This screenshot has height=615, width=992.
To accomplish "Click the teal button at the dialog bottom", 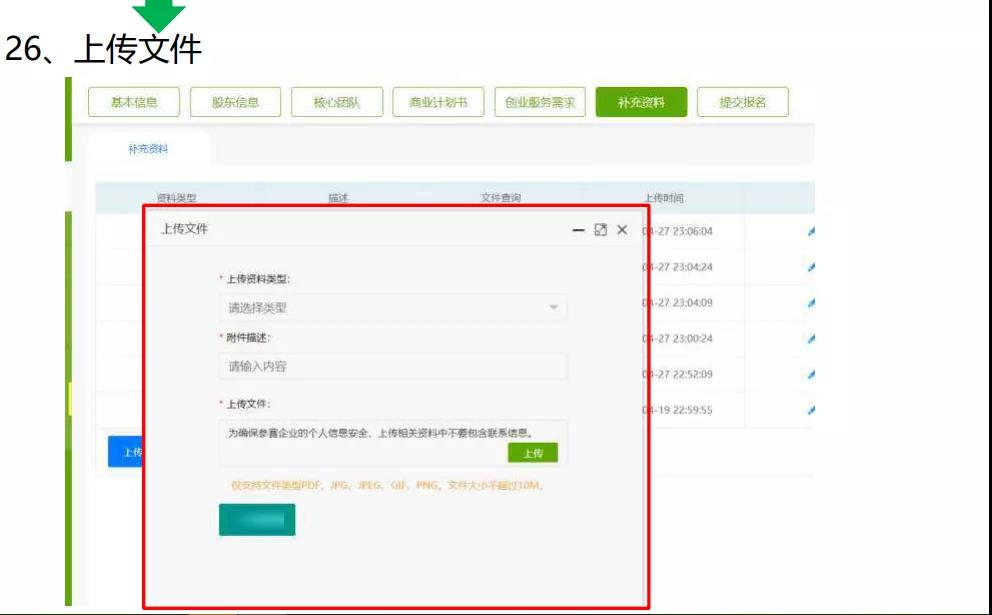I will [x=257, y=520].
